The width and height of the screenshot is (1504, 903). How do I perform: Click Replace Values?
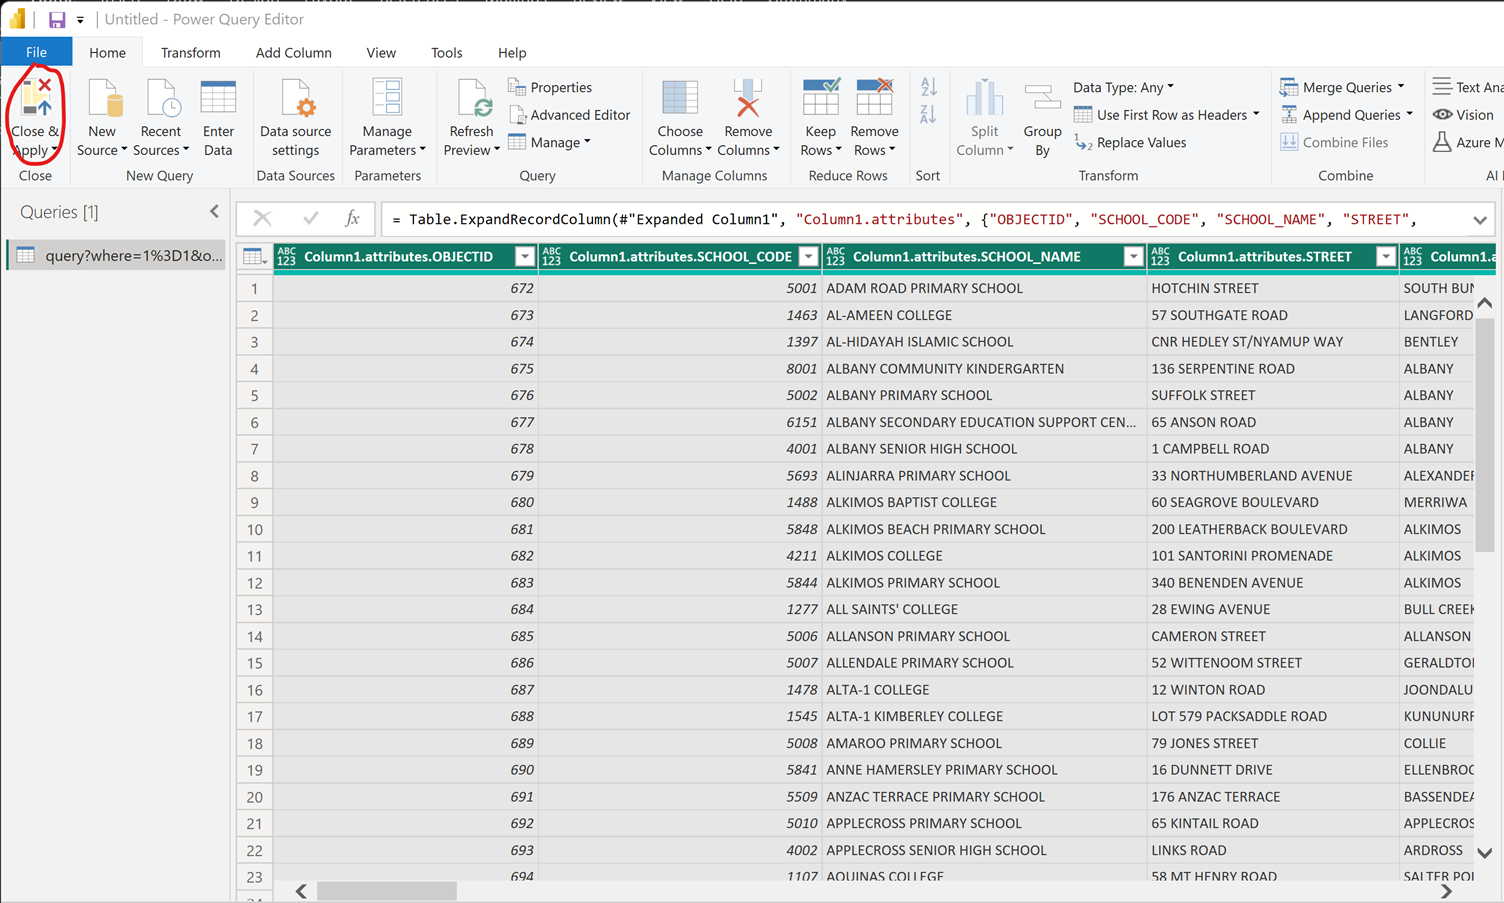tap(1130, 143)
